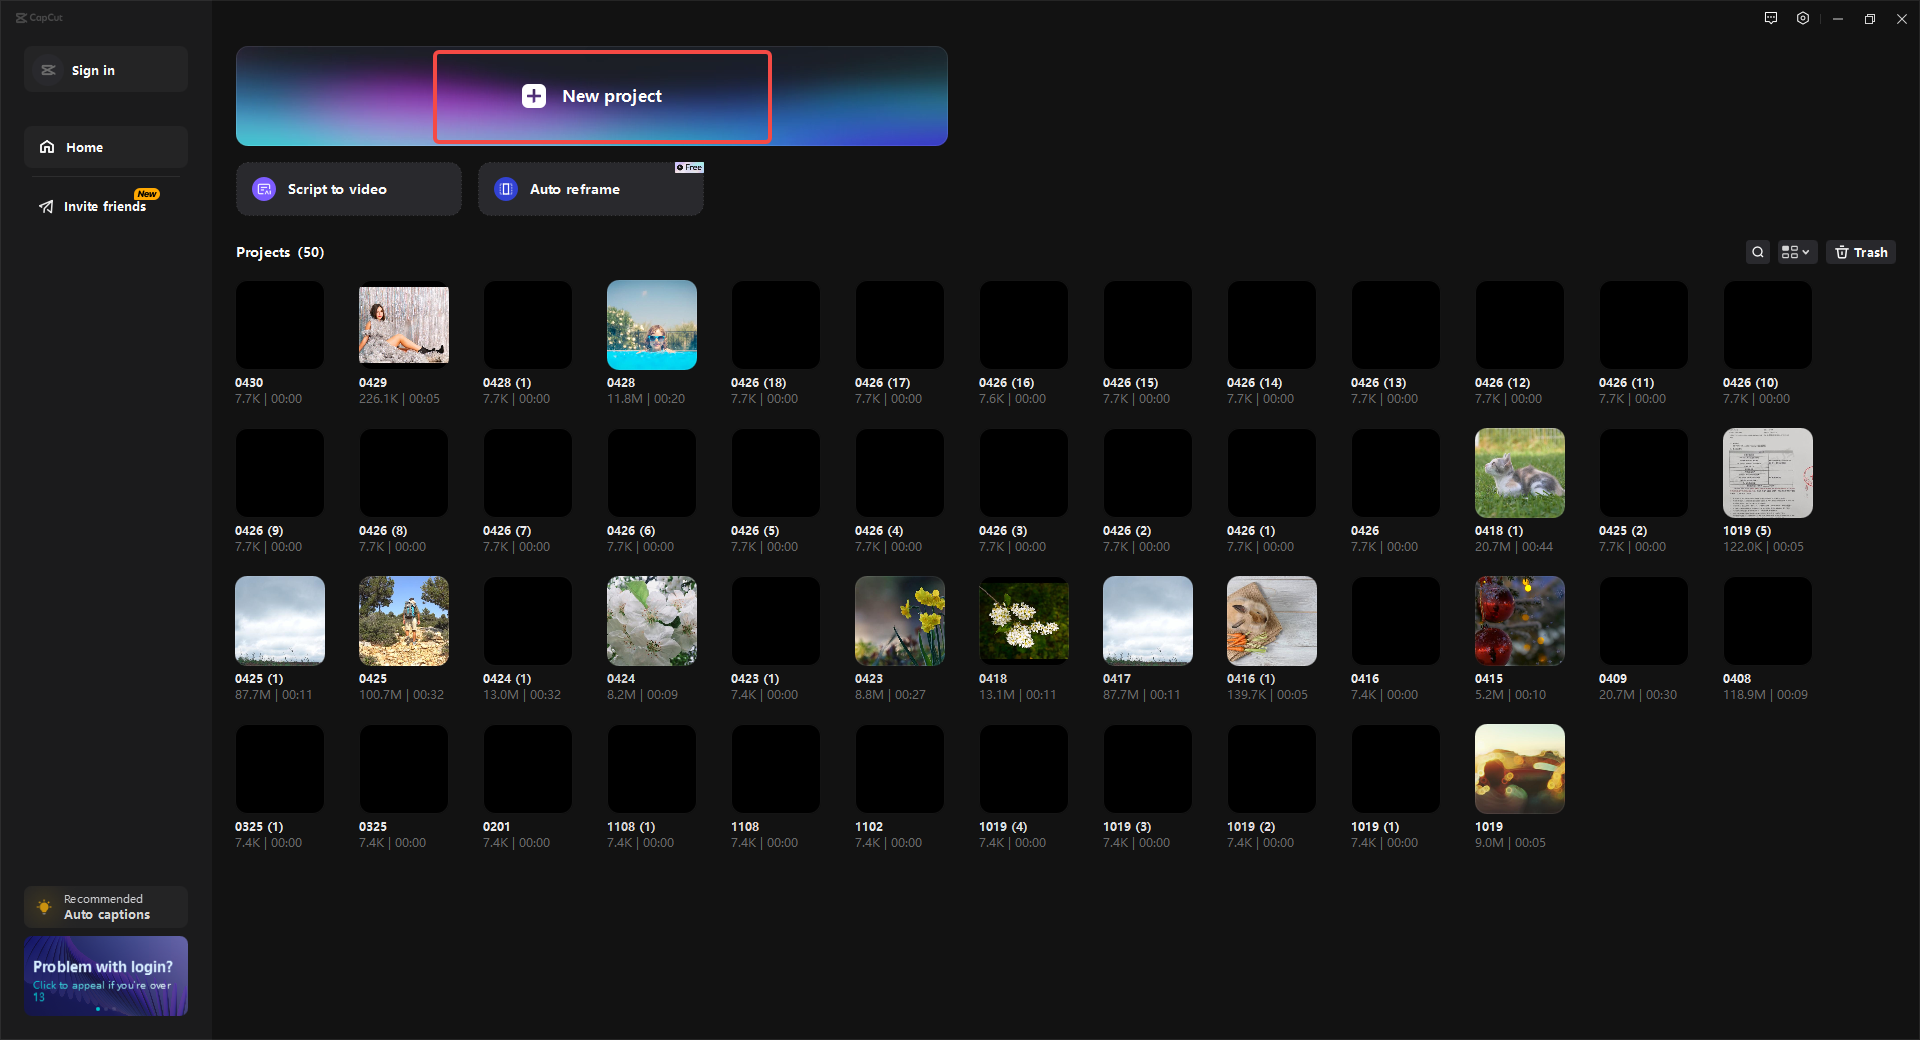Open the feedback icon in title bar

[1770, 18]
